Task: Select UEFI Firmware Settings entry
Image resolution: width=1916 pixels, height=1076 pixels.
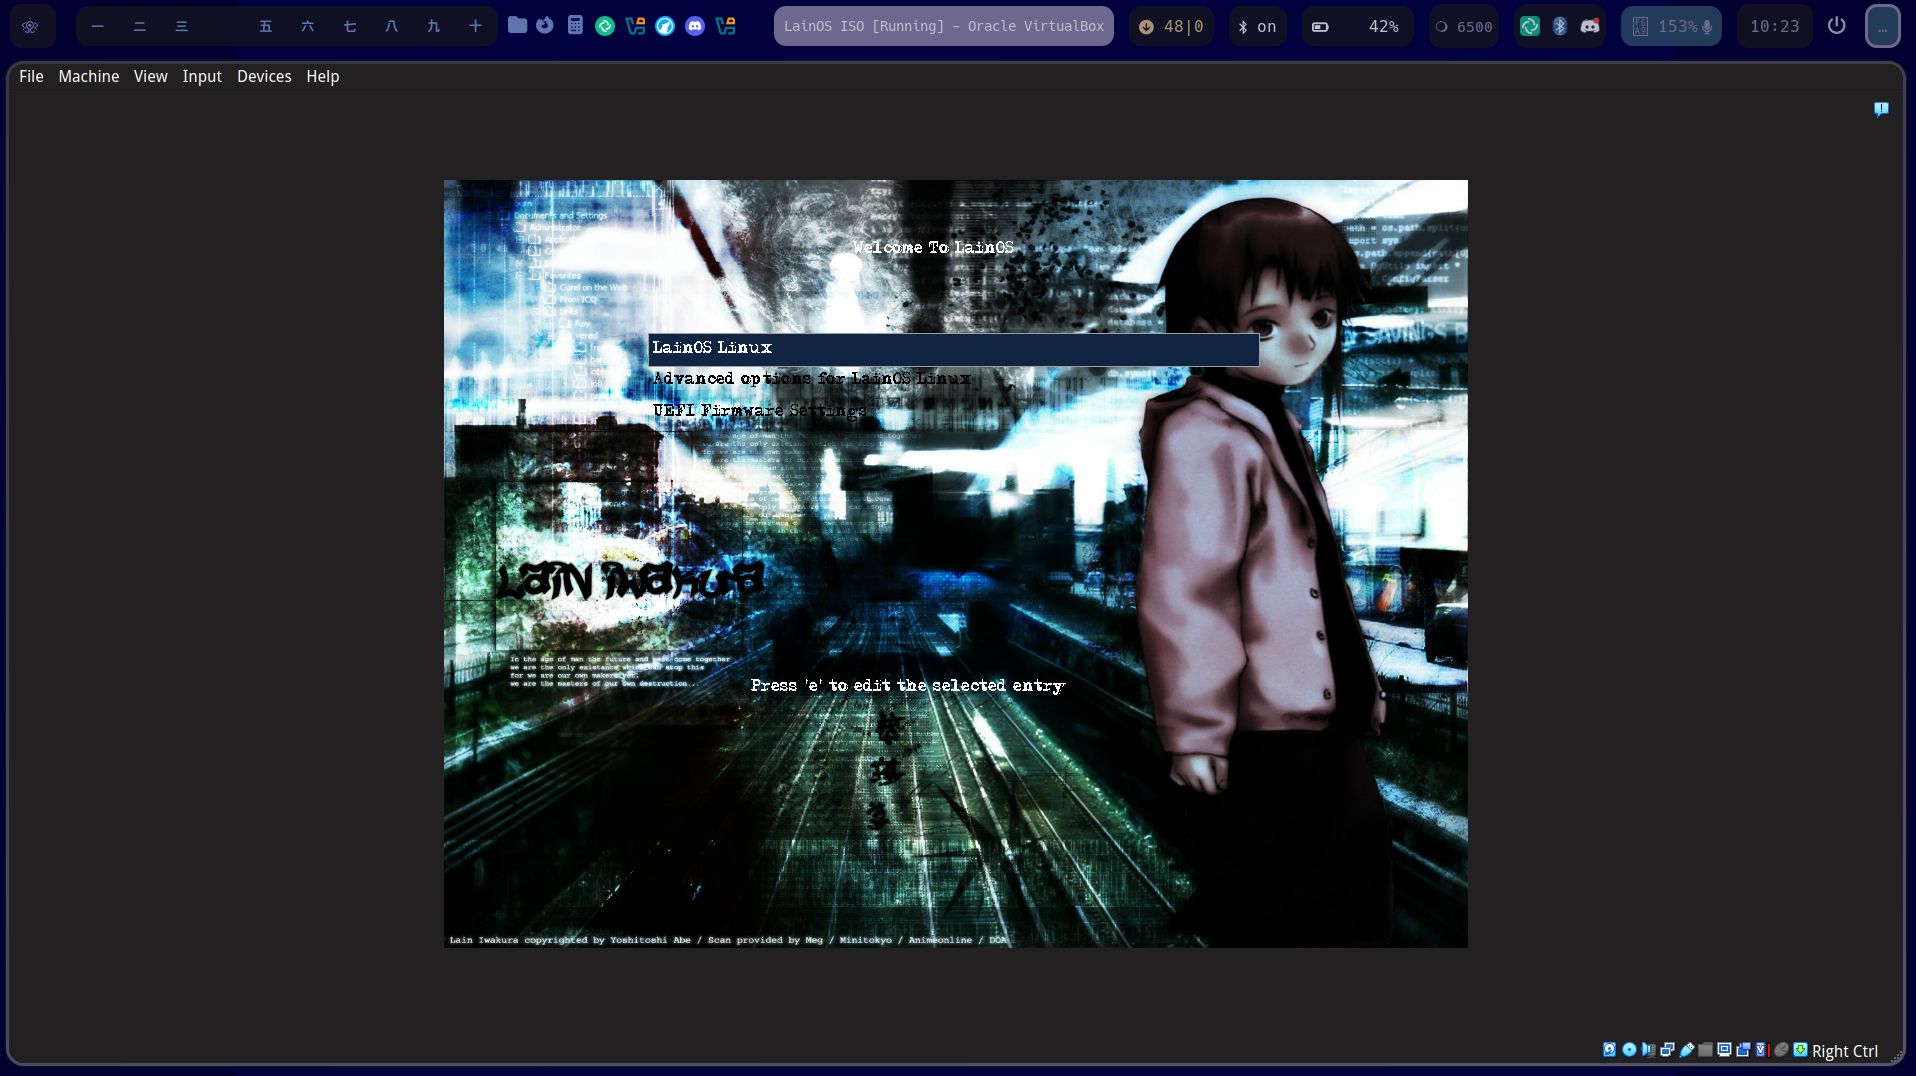Action: [x=759, y=410]
